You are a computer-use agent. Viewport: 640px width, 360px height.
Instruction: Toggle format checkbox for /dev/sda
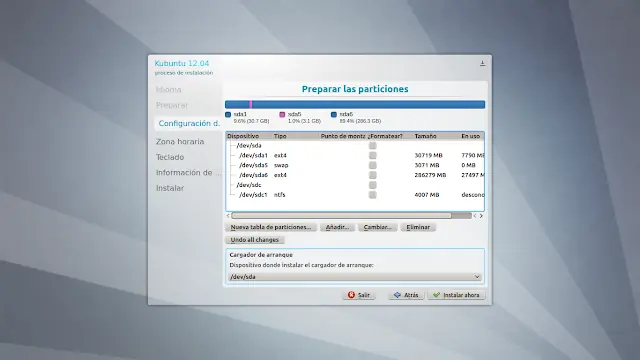373,145
